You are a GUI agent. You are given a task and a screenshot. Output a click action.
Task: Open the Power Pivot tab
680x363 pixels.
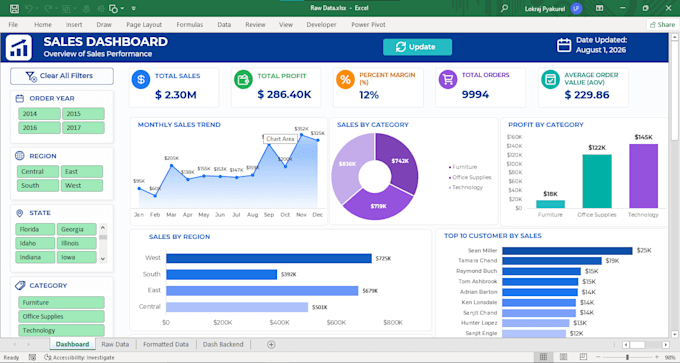point(368,25)
